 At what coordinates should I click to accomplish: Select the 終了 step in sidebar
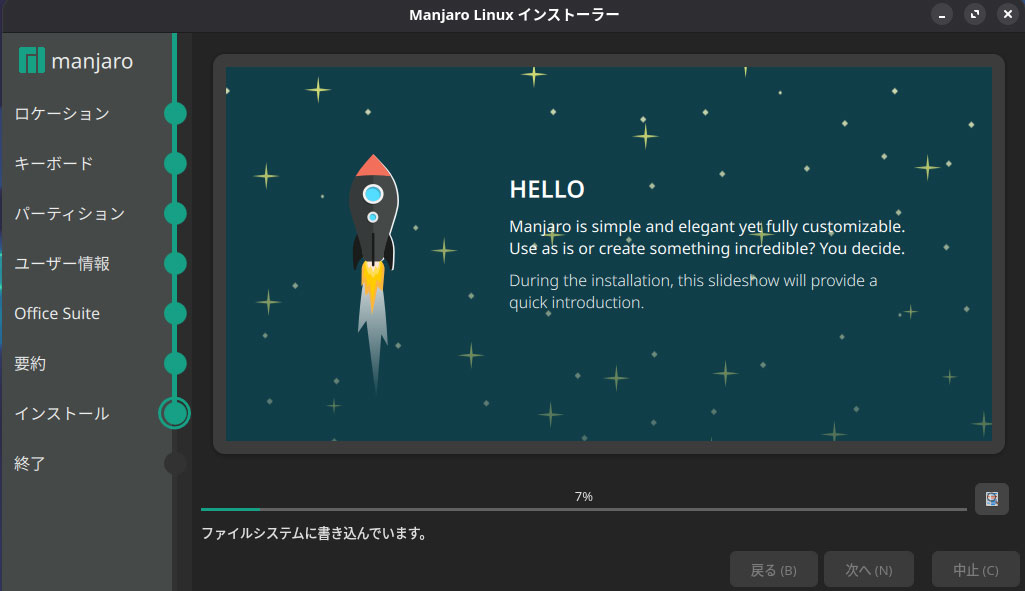click(x=30, y=464)
